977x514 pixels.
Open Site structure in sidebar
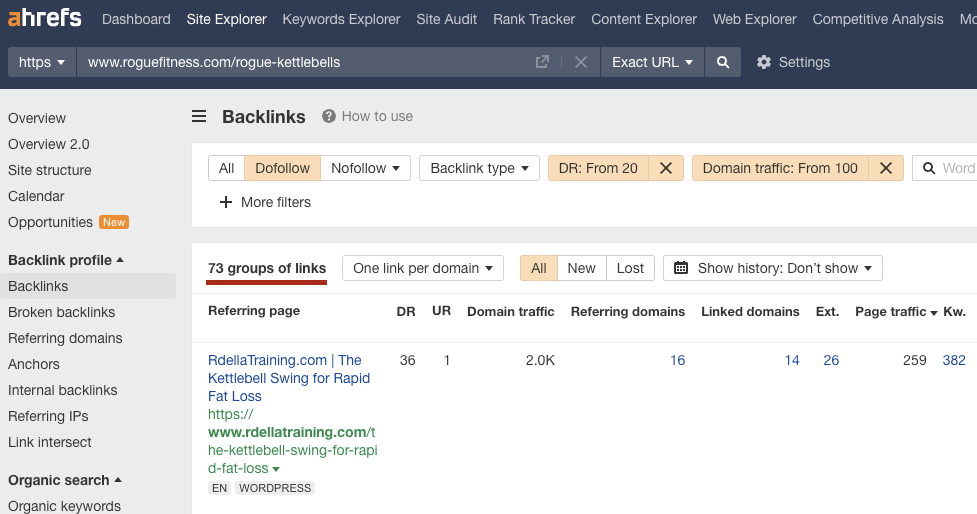[x=50, y=170]
